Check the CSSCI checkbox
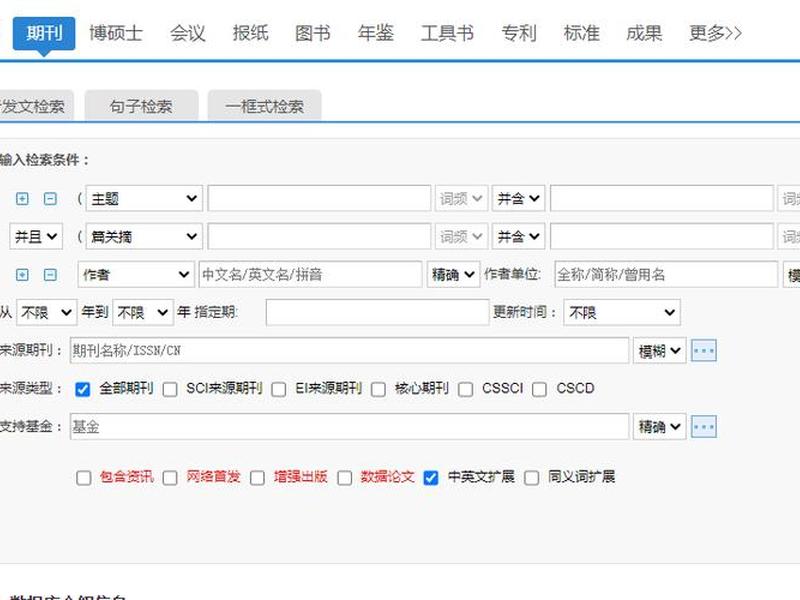Screen dimensions: 800x600 point(465,390)
